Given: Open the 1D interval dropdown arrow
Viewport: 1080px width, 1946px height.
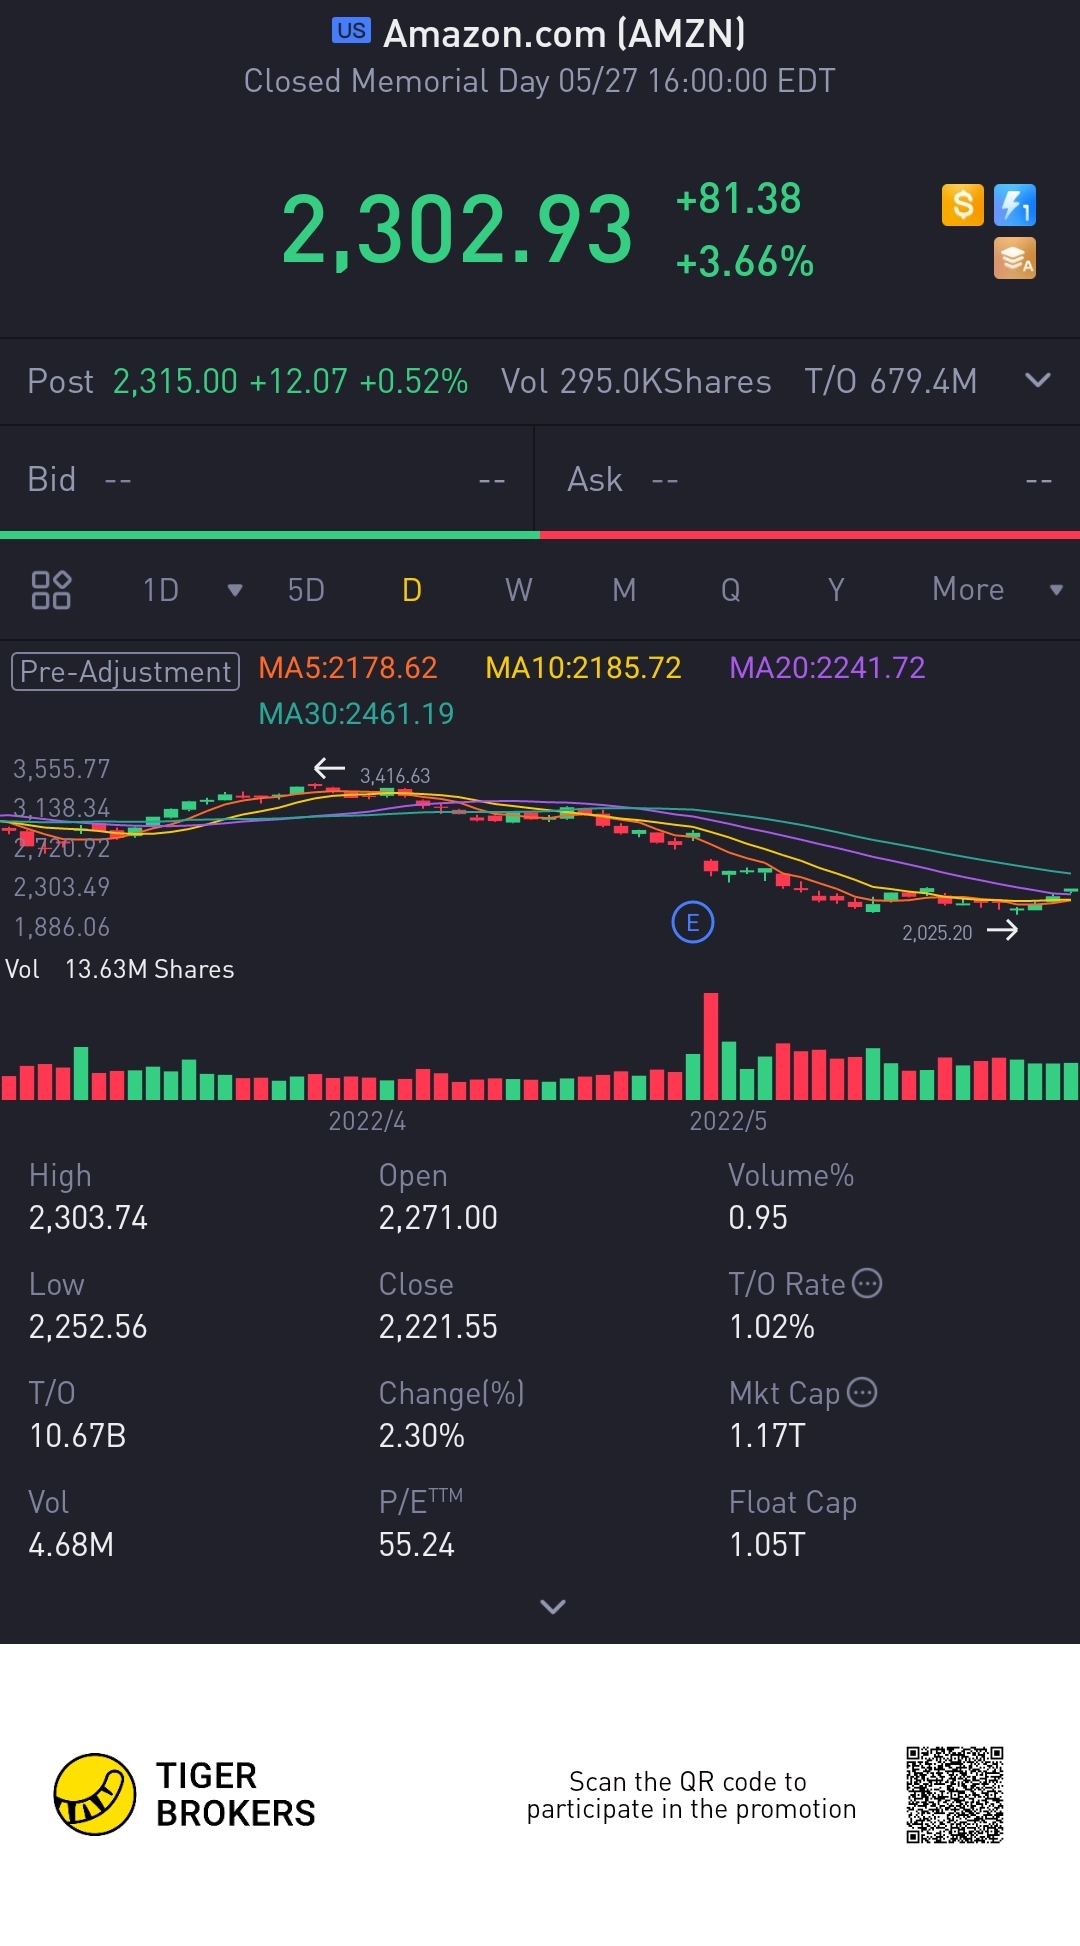Looking at the screenshot, I should click(x=235, y=590).
